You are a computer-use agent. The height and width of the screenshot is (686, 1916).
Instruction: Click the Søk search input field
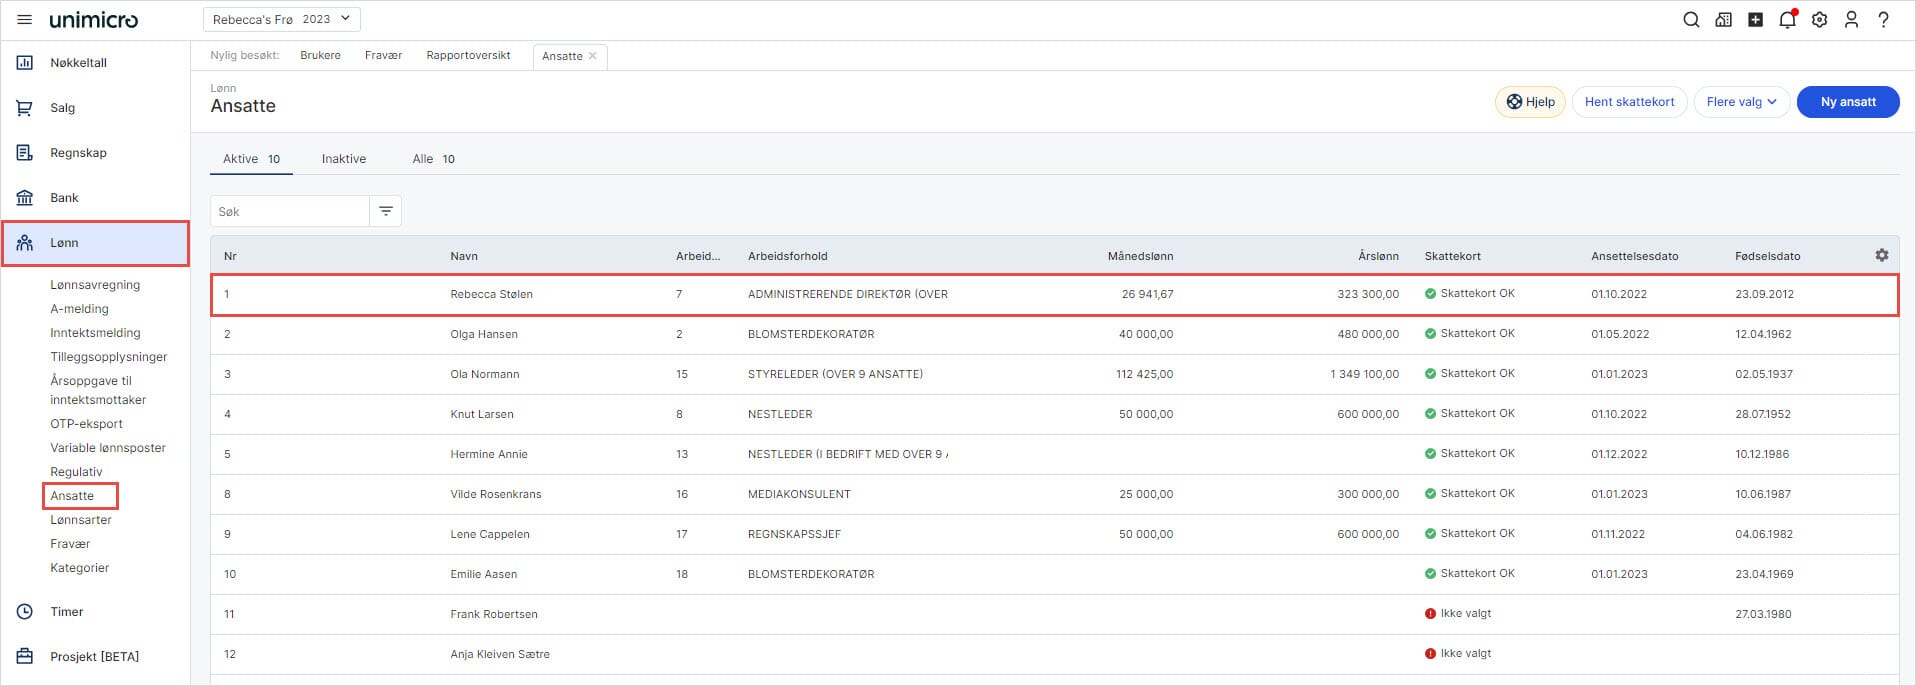click(290, 212)
